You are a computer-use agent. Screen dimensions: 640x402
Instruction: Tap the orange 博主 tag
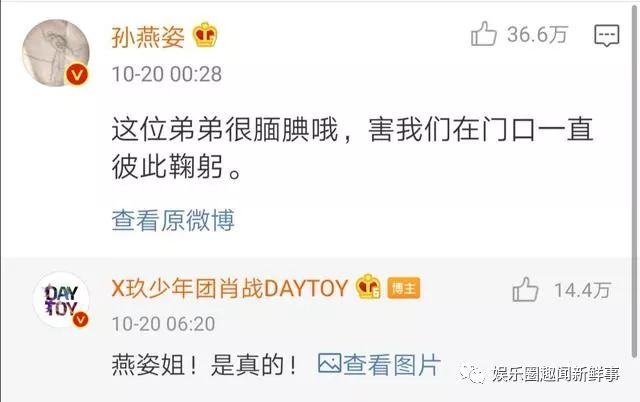[403, 288]
